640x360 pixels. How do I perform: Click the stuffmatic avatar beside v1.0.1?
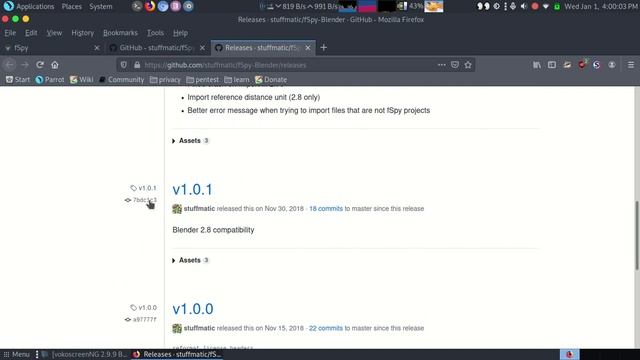point(177,209)
